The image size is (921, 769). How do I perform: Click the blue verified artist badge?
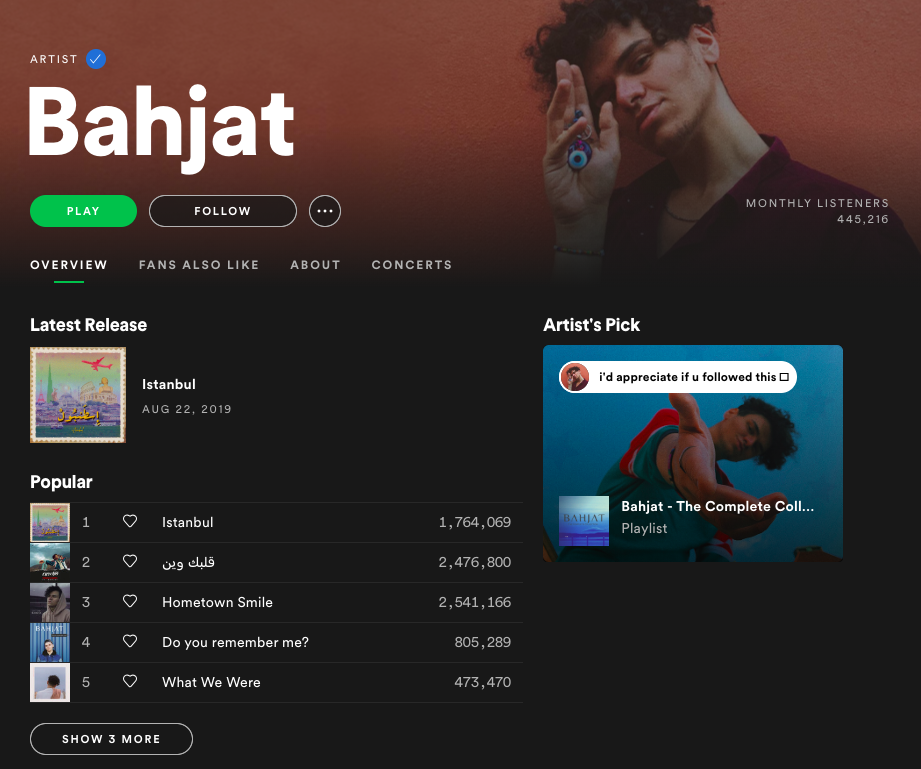(x=96, y=59)
